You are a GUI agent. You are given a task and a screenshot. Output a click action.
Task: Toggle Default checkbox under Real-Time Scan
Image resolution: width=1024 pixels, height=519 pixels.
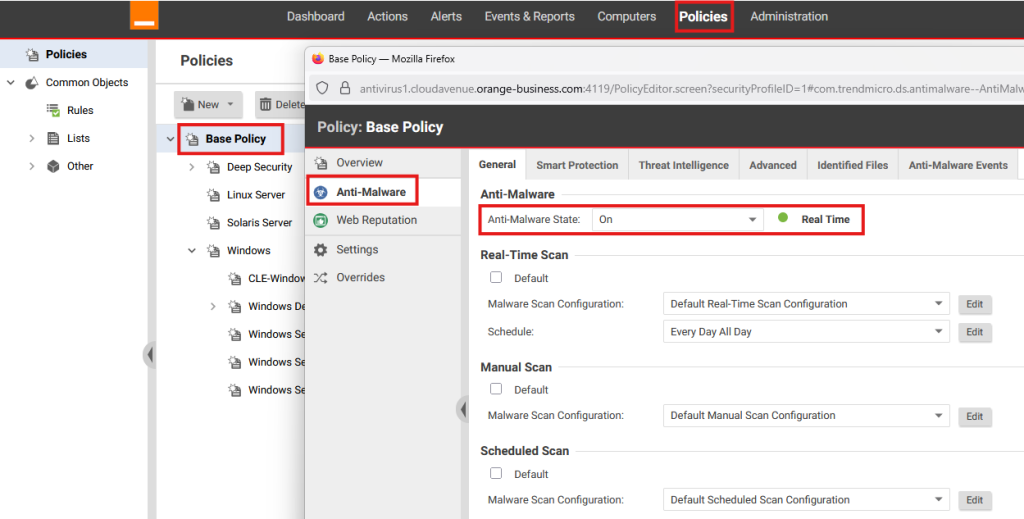(x=496, y=277)
